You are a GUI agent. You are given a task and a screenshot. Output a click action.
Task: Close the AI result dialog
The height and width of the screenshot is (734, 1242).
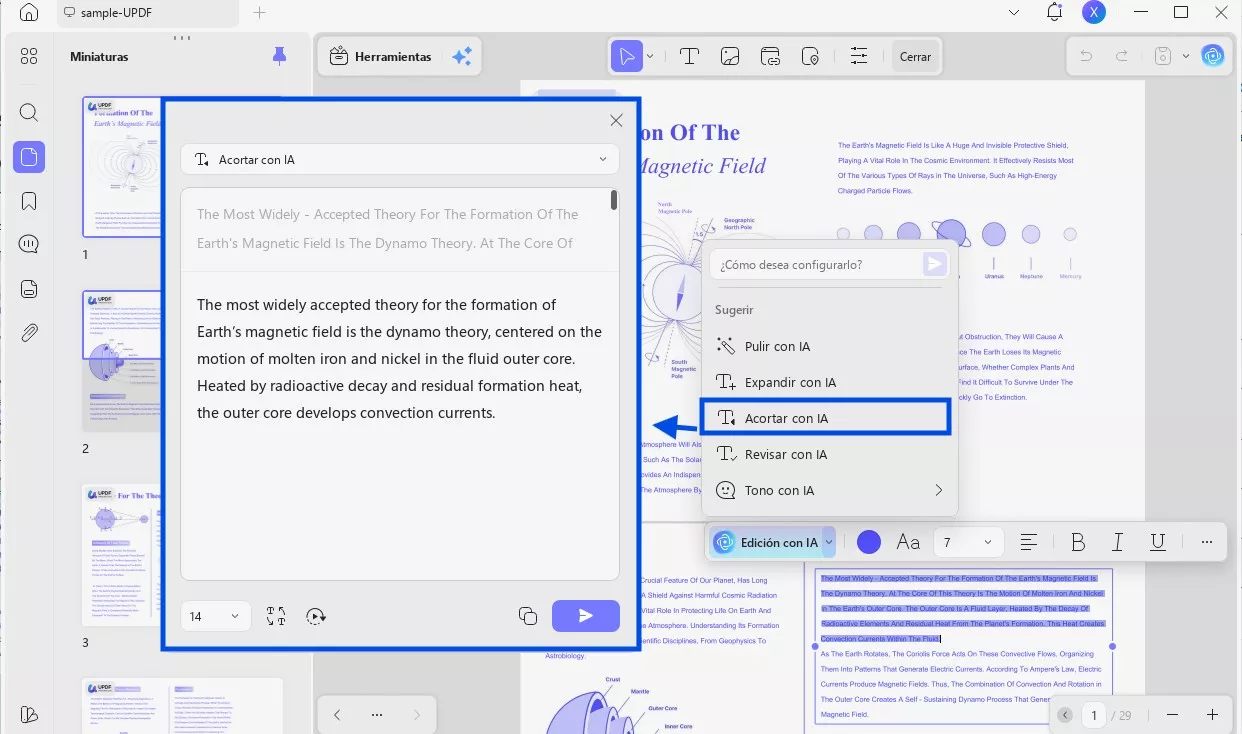[616, 120]
